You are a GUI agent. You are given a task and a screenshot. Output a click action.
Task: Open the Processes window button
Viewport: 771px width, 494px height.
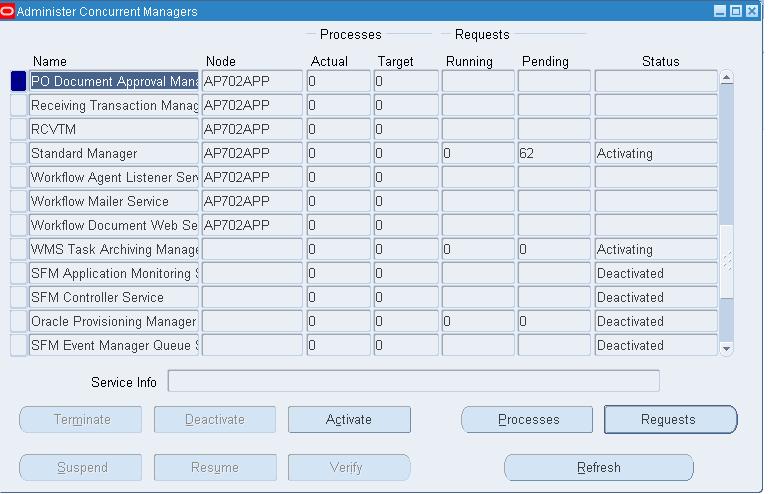coord(527,420)
